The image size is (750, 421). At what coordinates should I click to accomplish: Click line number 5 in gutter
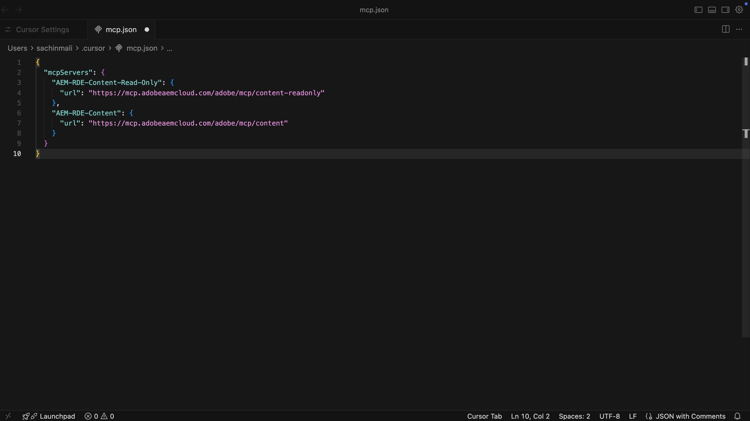click(x=19, y=103)
